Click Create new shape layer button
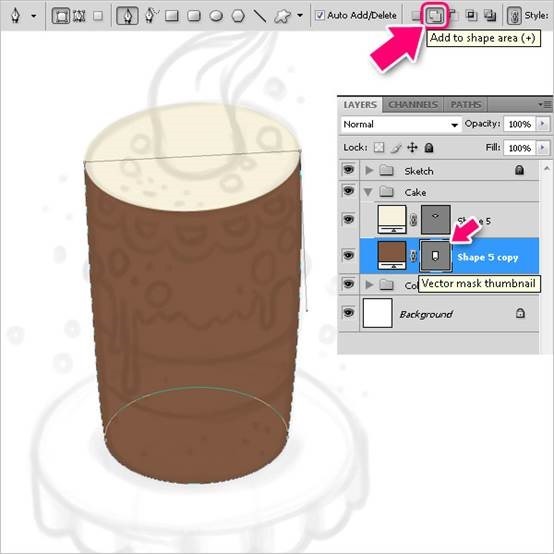The height and width of the screenshot is (554, 554). click(x=416, y=16)
